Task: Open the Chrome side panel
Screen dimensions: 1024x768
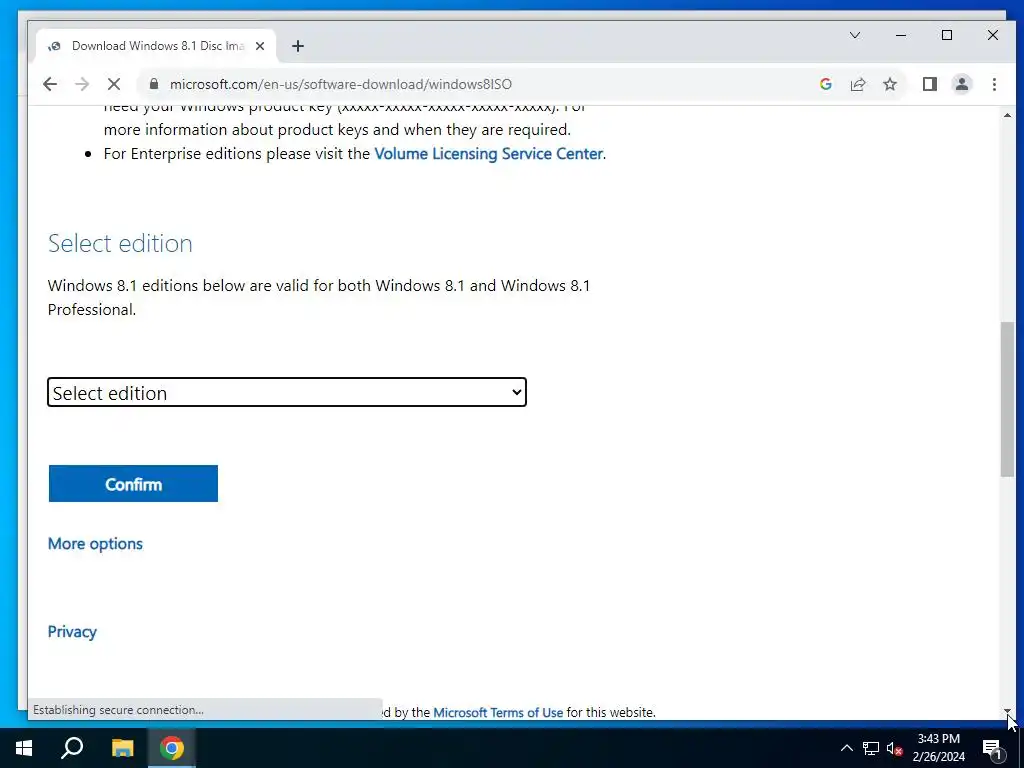Action: [x=929, y=84]
